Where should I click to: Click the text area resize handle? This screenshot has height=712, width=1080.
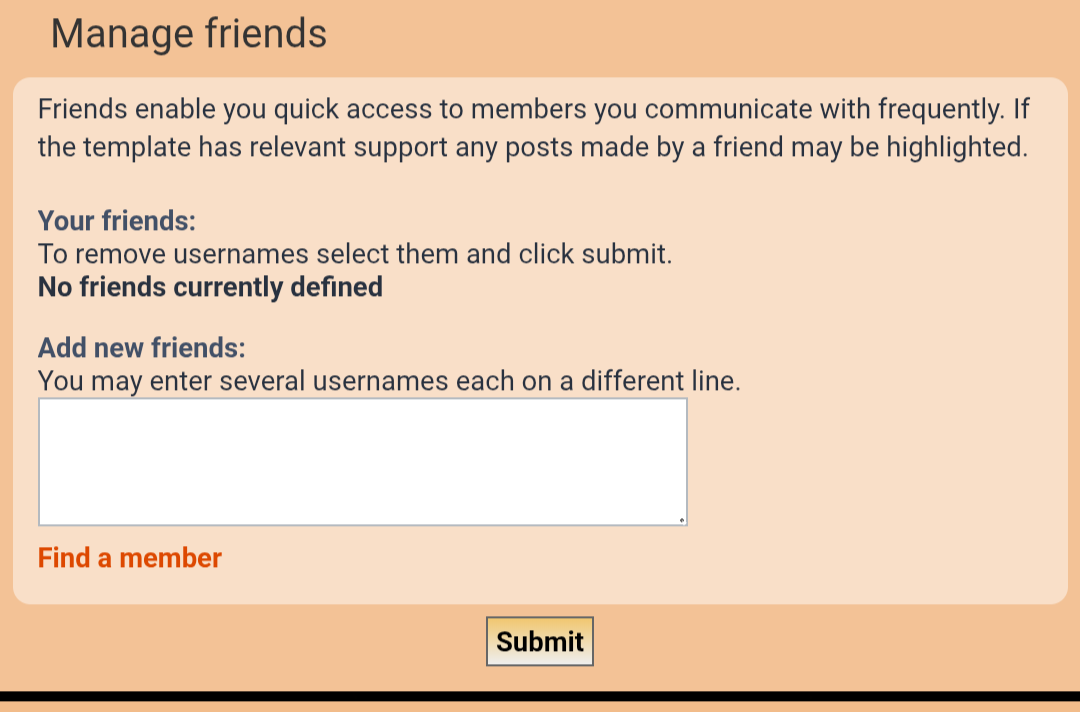(681, 519)
